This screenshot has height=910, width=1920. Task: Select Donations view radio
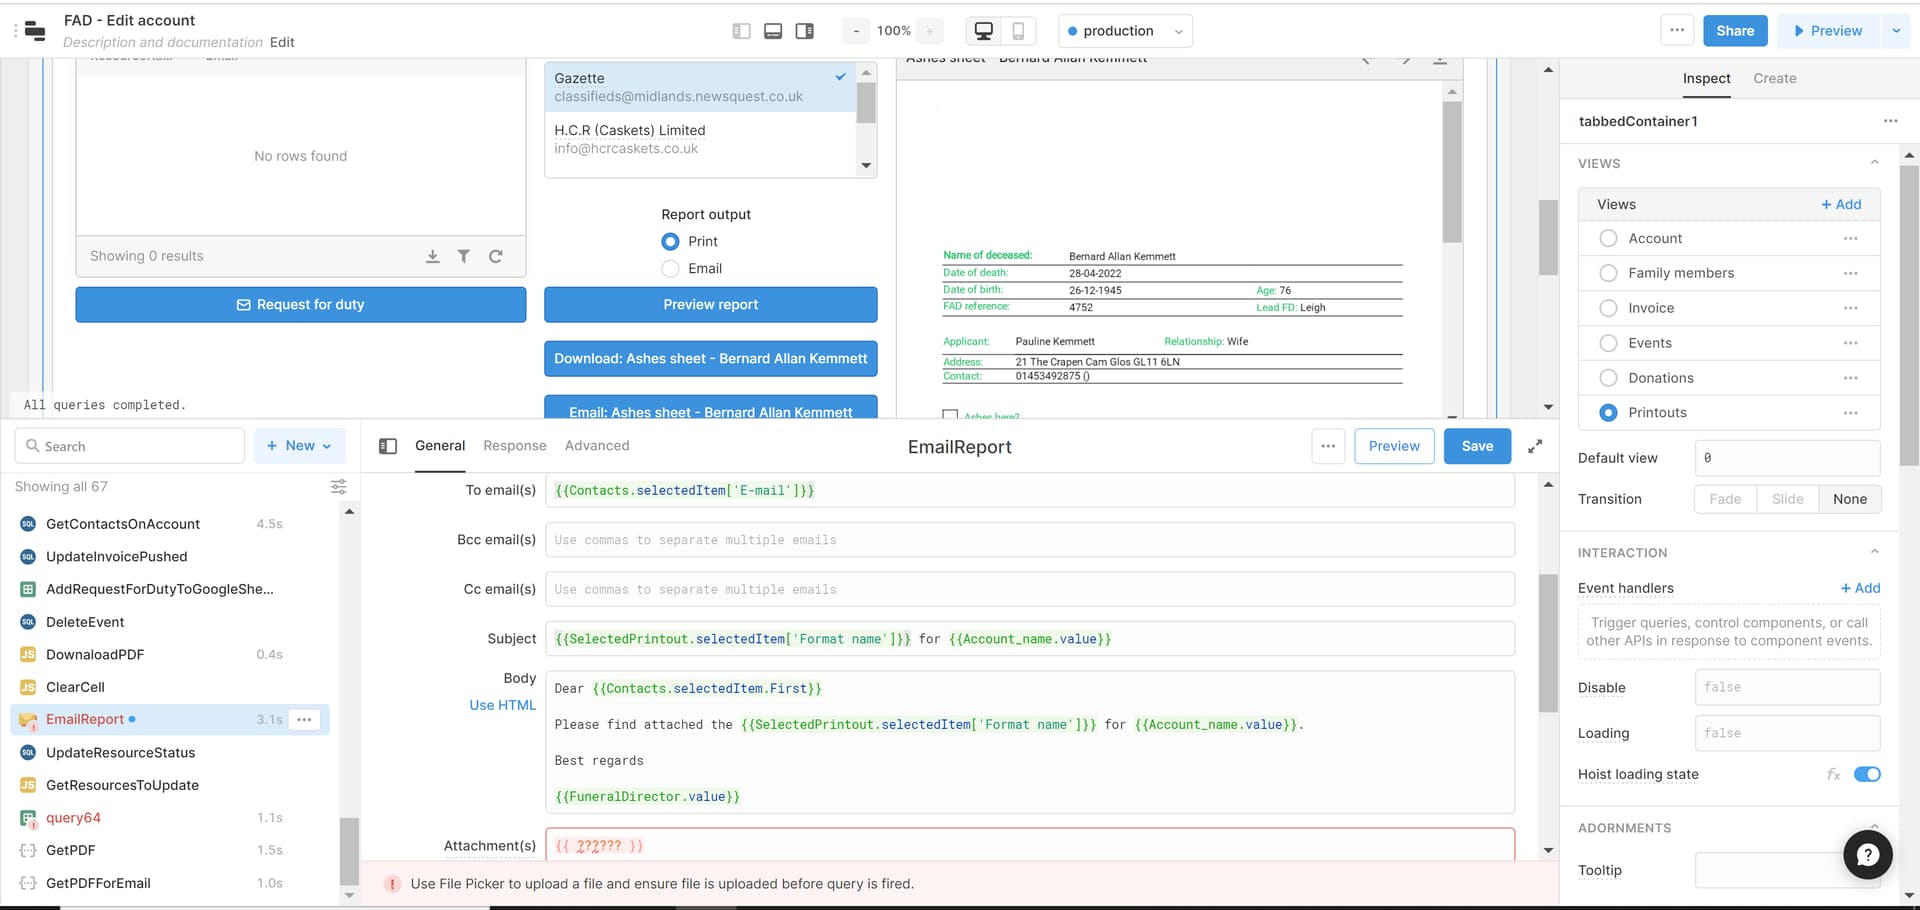[x=1608, y=378]
